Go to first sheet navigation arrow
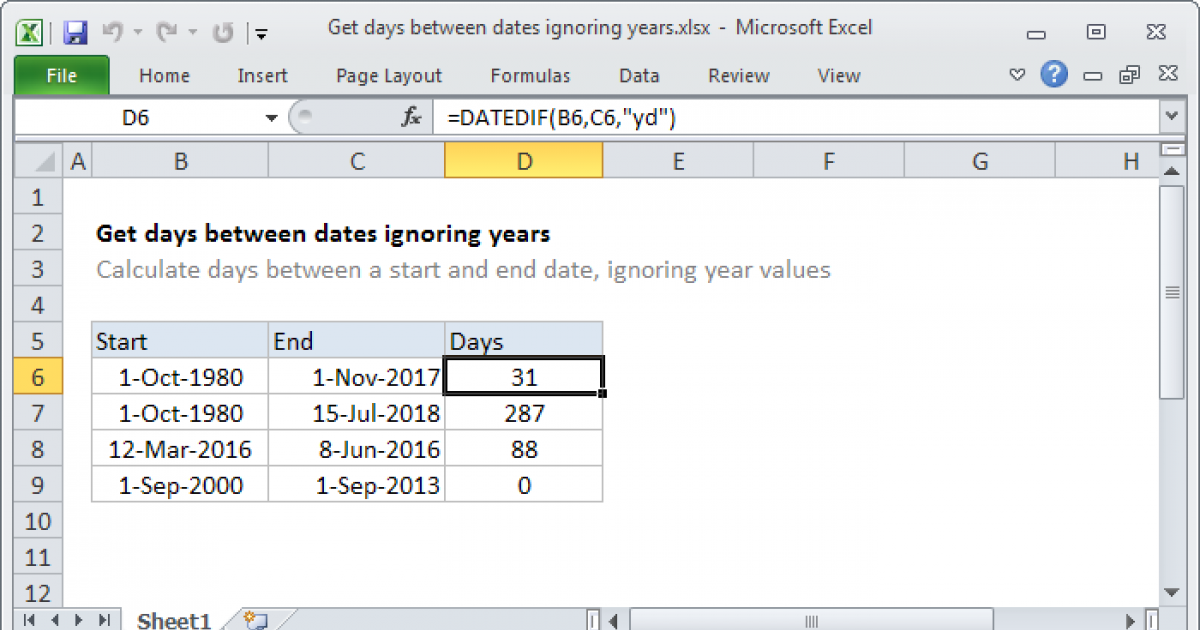Screen dimensions: 1200x630 [x=28, y=620]
